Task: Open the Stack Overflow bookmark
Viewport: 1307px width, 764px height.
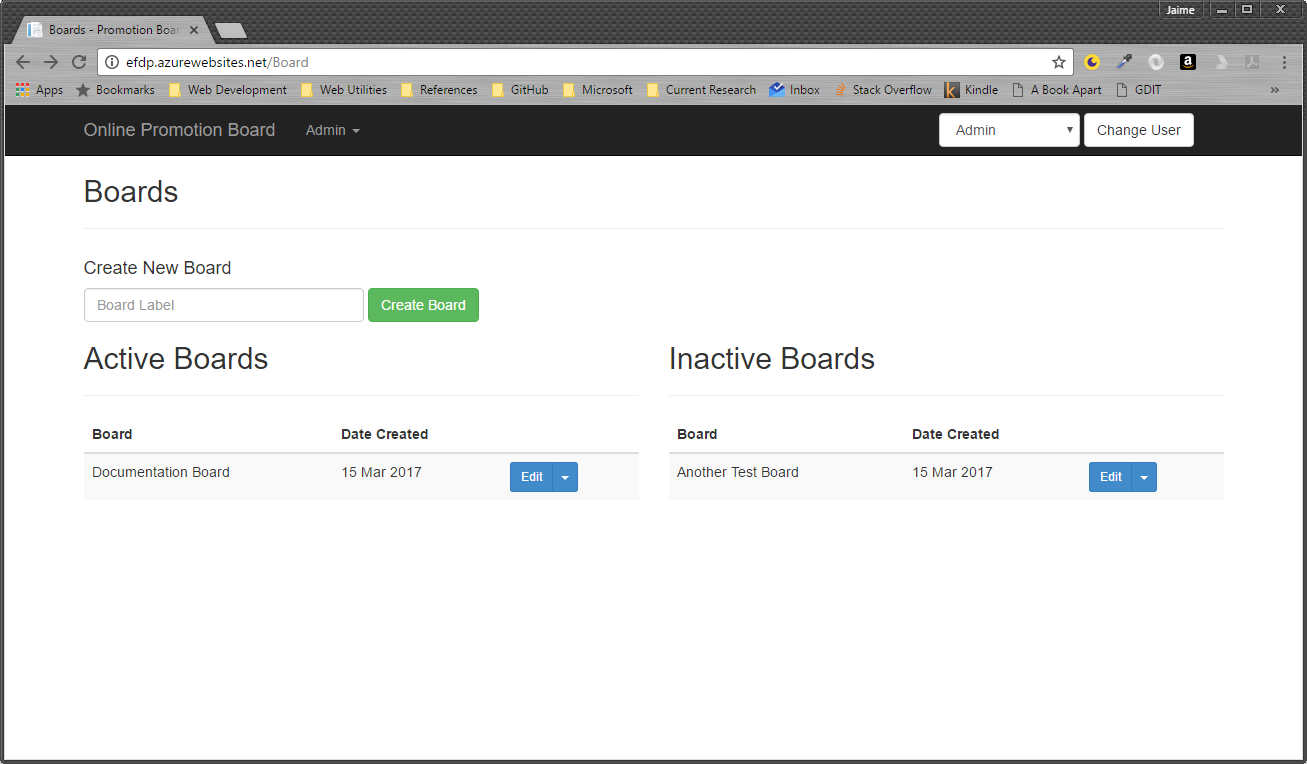Action: click(883, 90)
